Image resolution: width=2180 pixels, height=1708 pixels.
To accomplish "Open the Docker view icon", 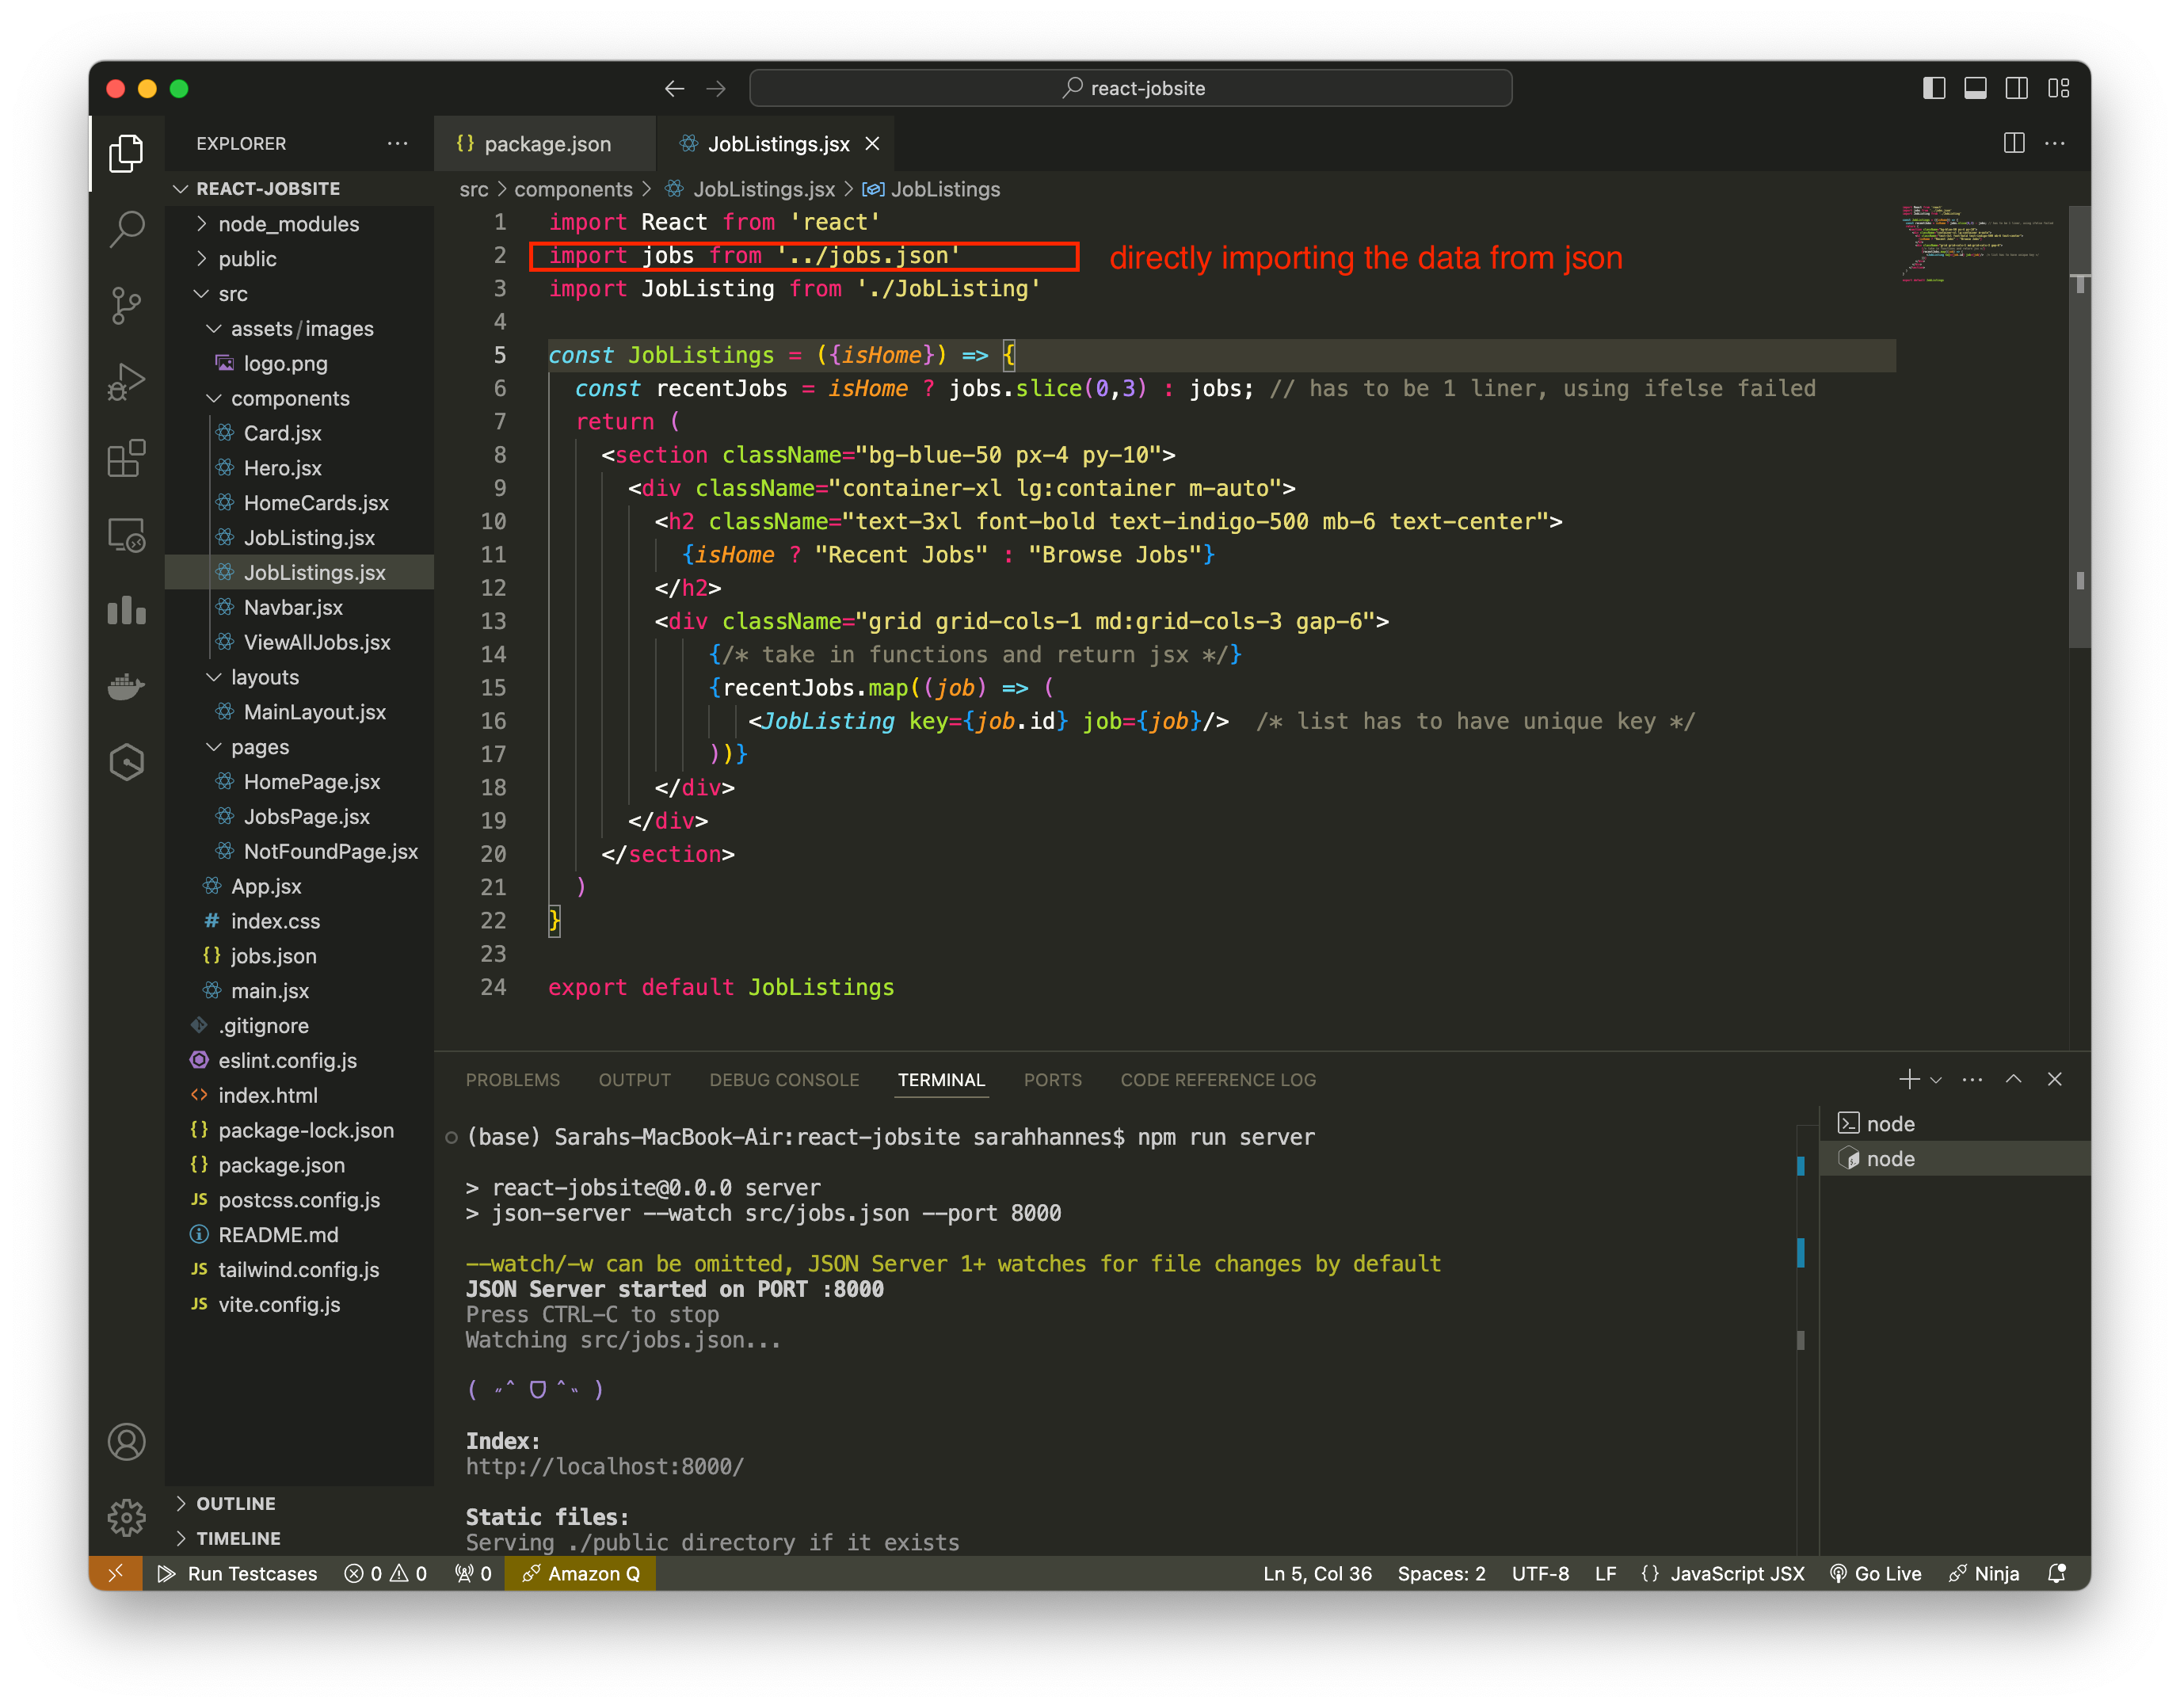I will (126, 686).
